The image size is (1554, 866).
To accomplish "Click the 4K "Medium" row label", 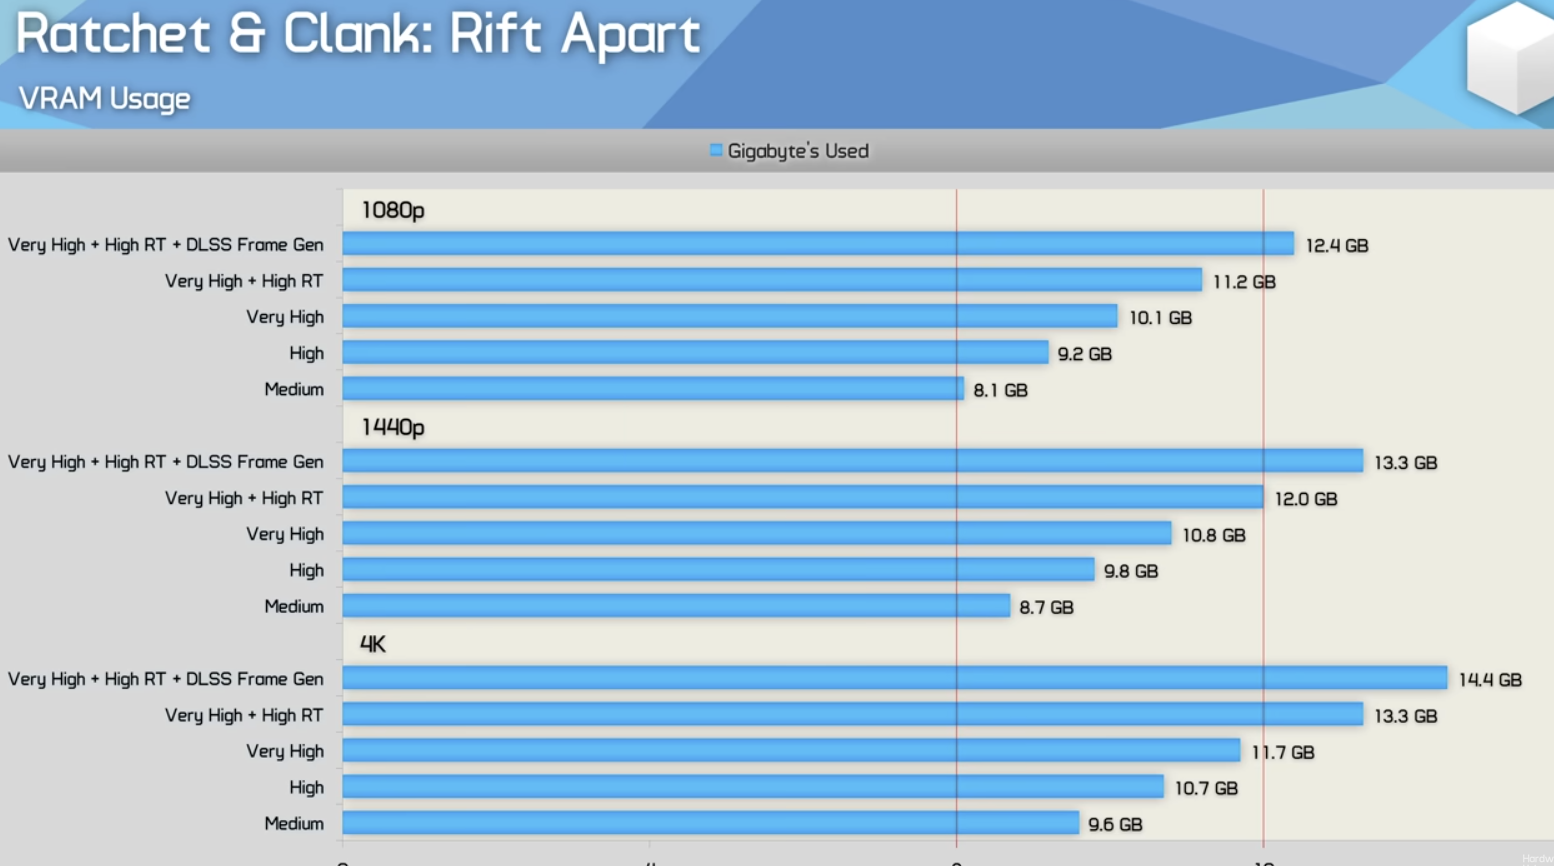I will coord(294,823).
